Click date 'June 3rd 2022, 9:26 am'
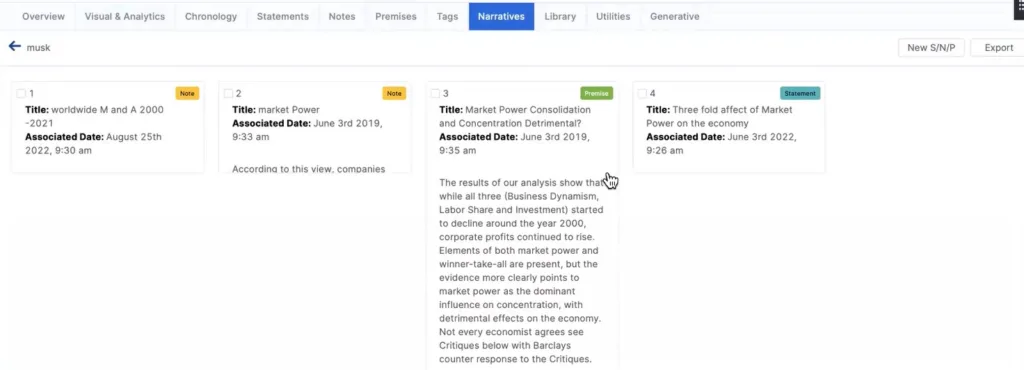 pyautogui.click(x=722, y=144)
